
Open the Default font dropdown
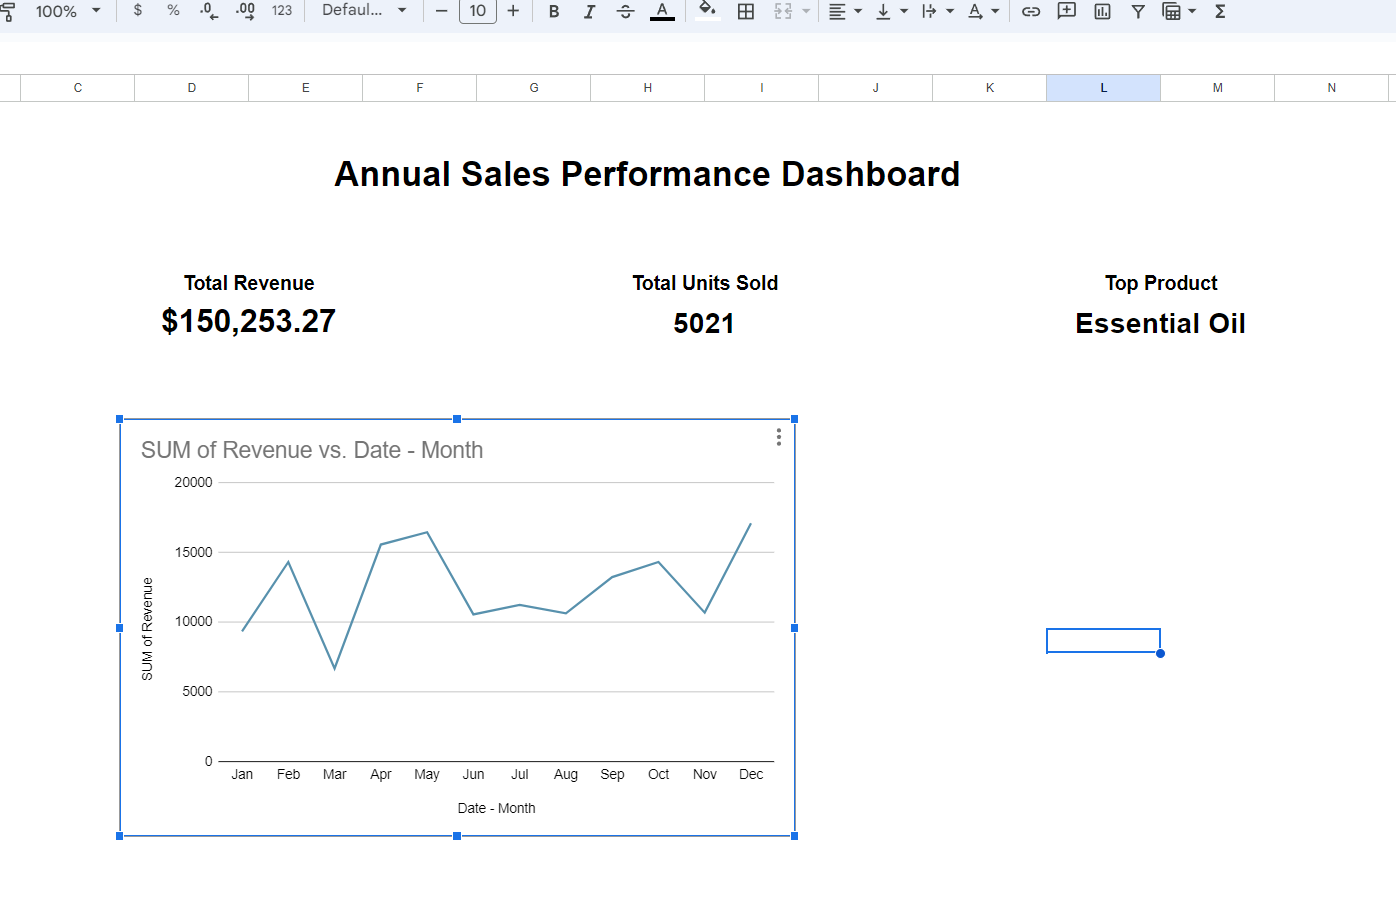pos(364,10)
